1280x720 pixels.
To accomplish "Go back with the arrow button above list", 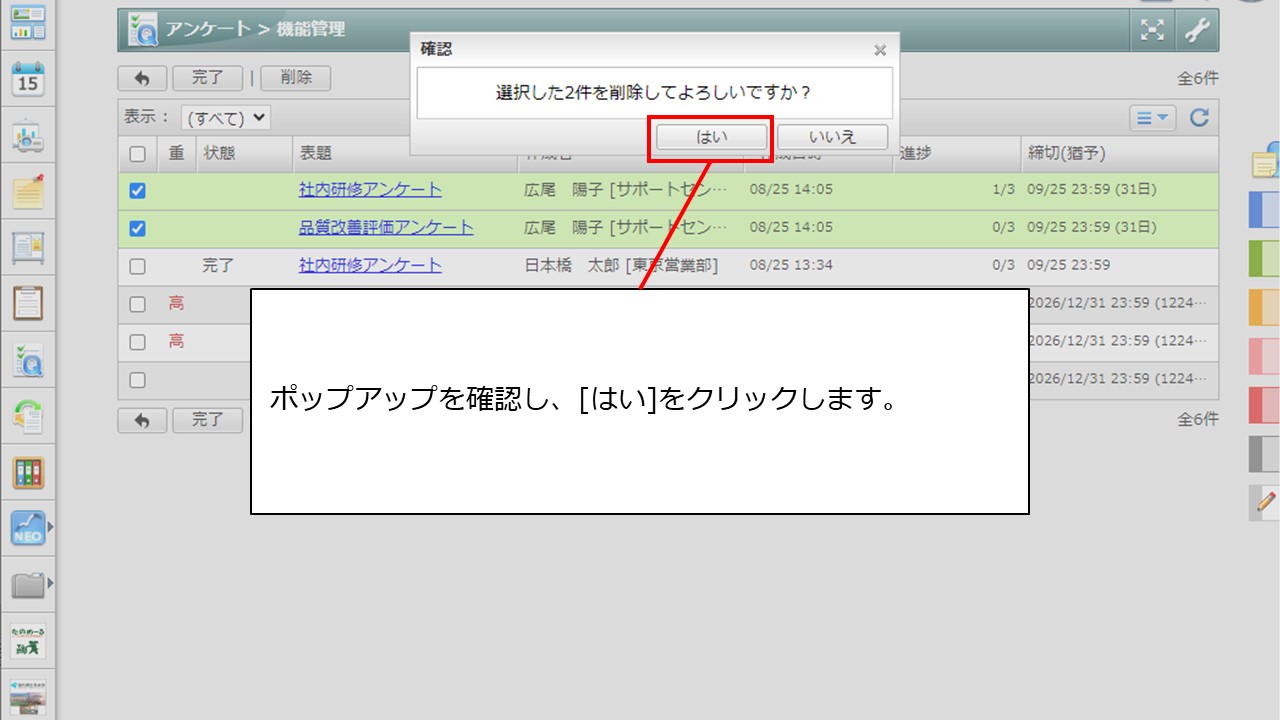I will coord(142,78).
